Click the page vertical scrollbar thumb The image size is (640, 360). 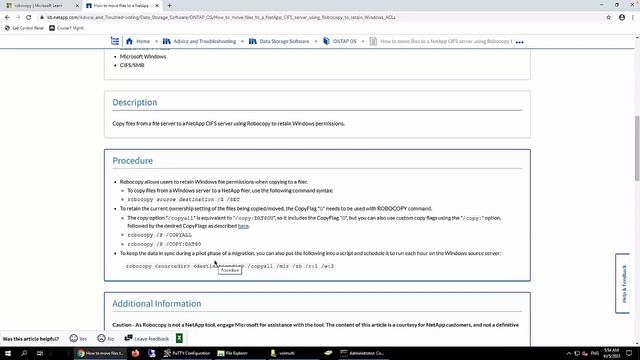click(x=637, y=148)
